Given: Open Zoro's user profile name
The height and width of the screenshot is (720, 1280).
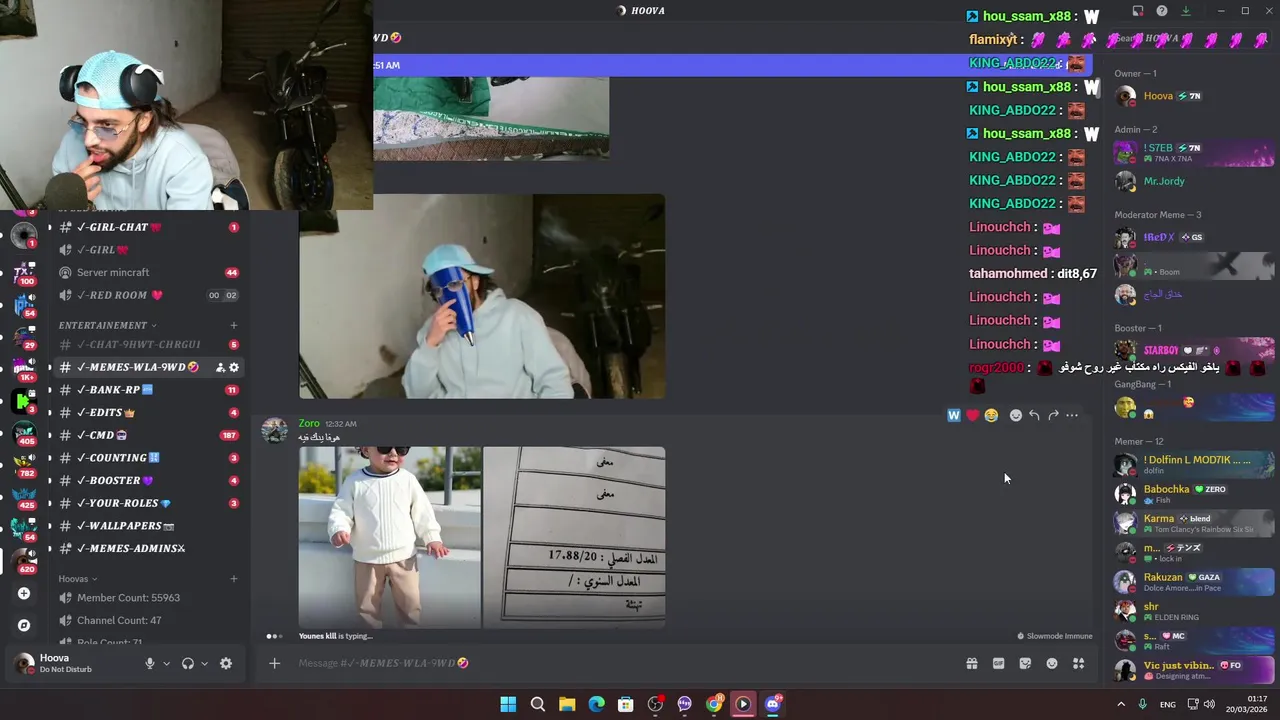Looking at the screenshot, I should pyautogui.click(x=309, y=423).
